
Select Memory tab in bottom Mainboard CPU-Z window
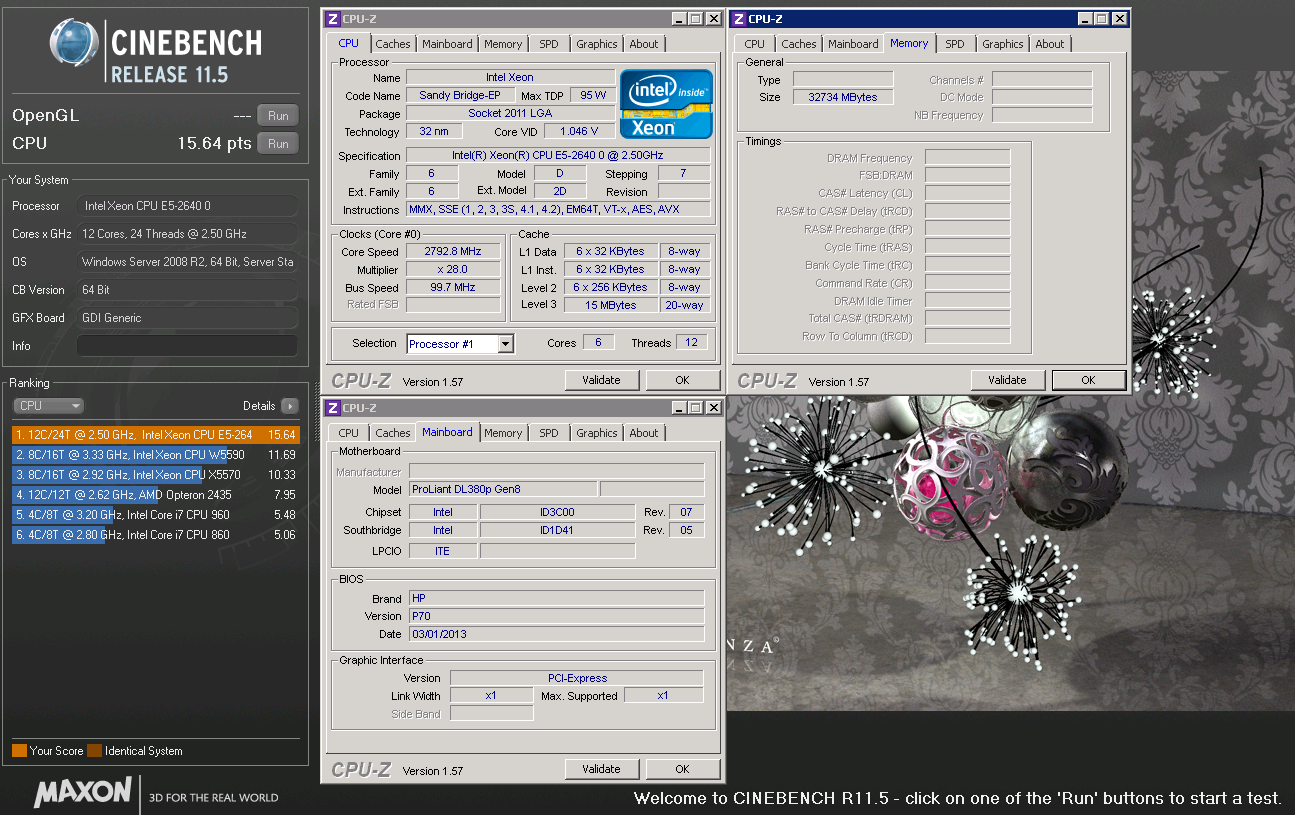tap(503, 433)
